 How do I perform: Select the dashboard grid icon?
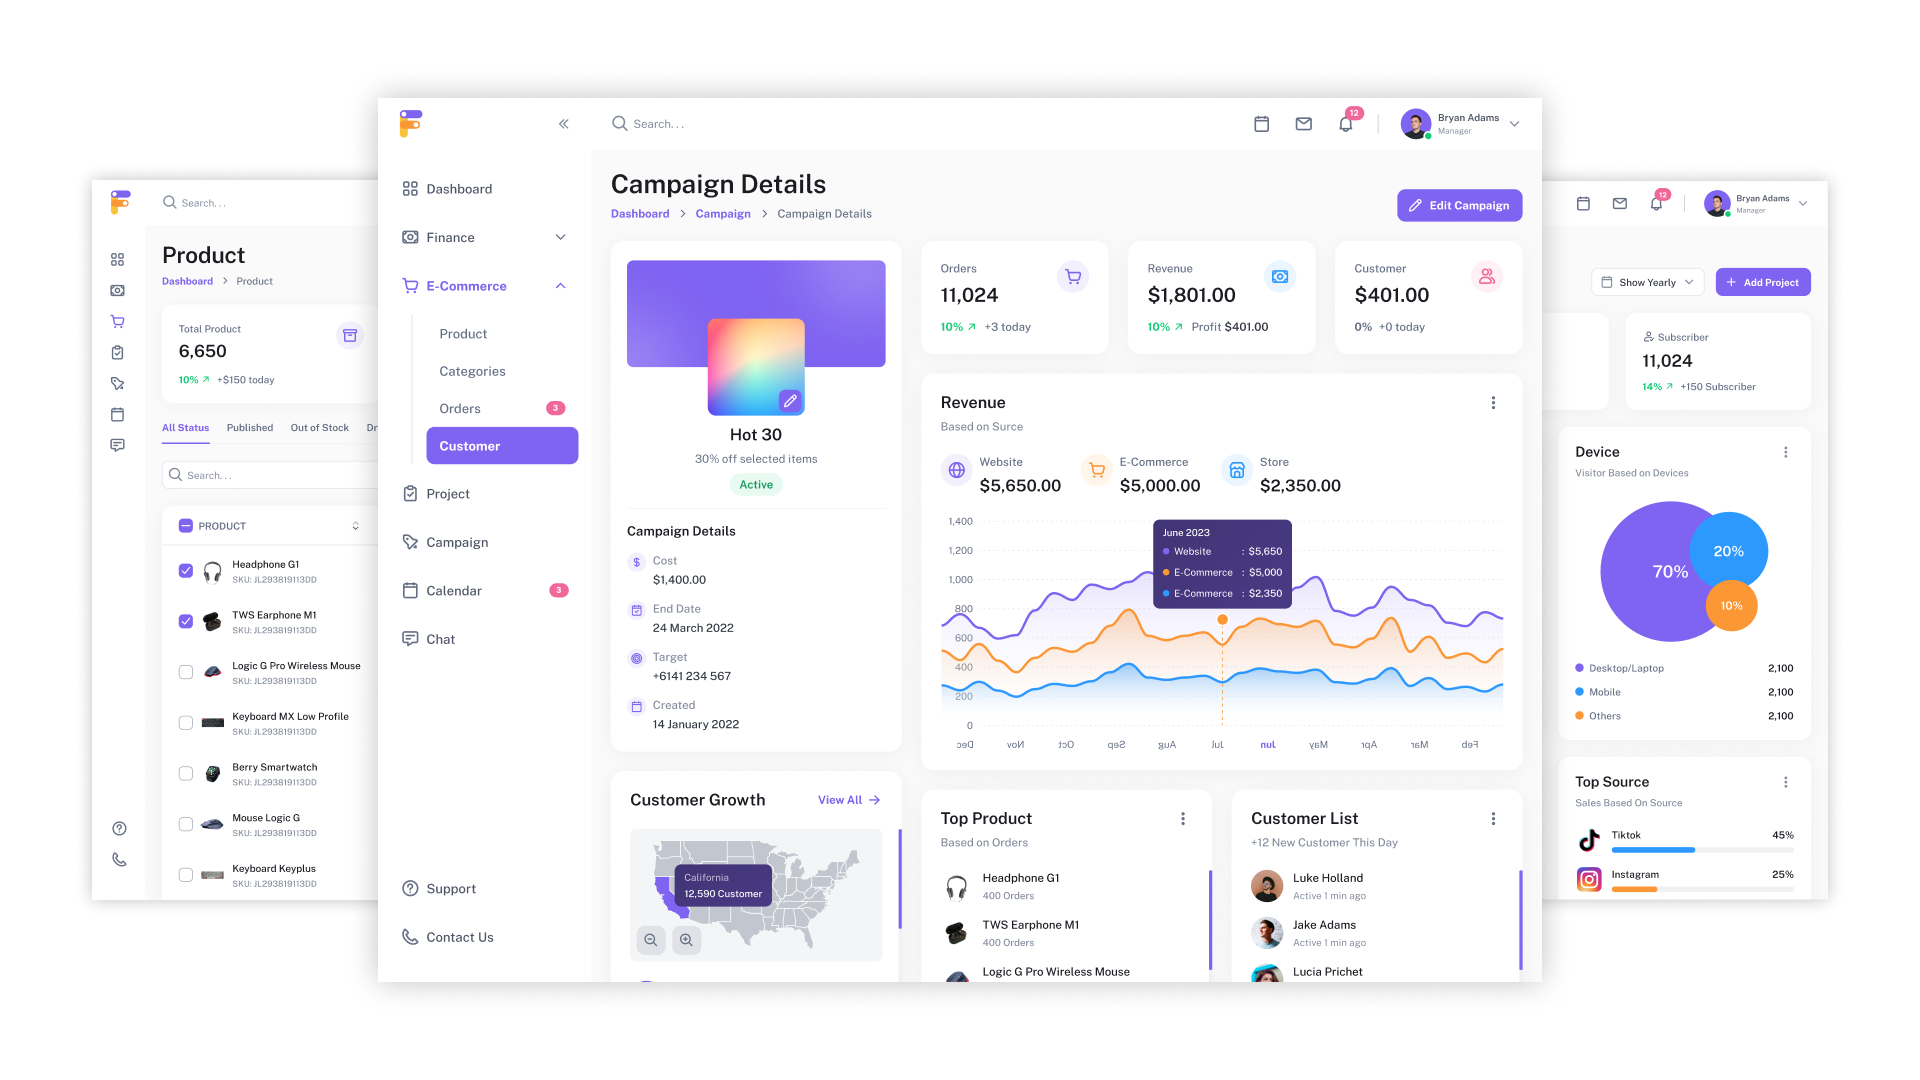click(x=119, y=260)
